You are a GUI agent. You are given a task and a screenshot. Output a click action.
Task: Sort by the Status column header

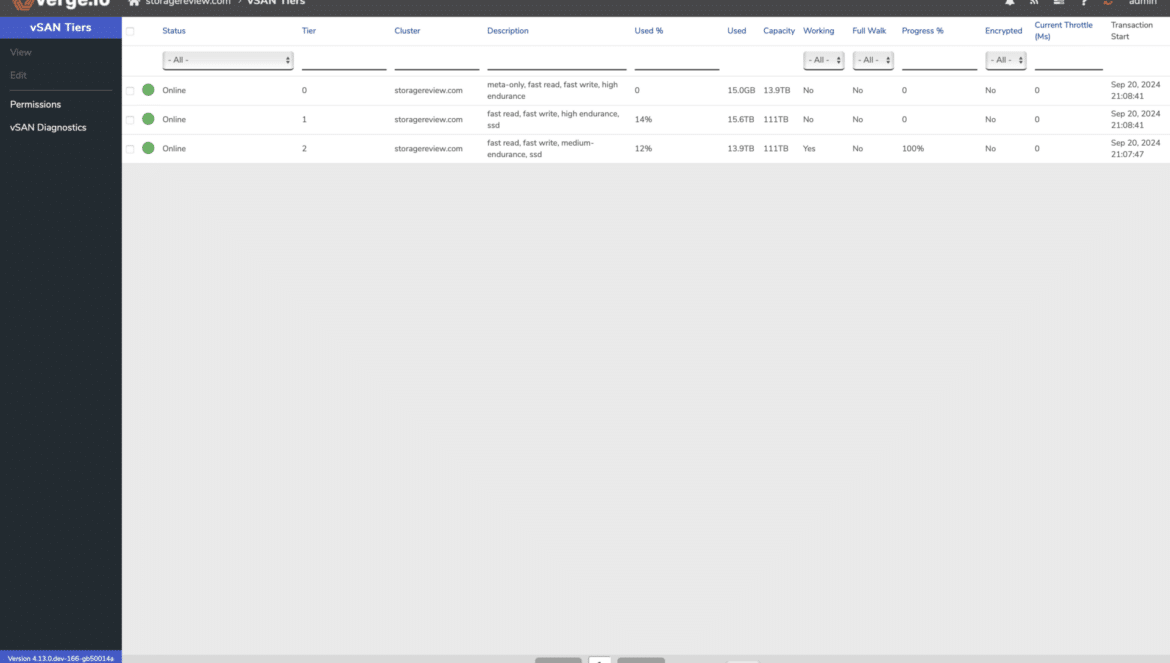tap(174, 31)
